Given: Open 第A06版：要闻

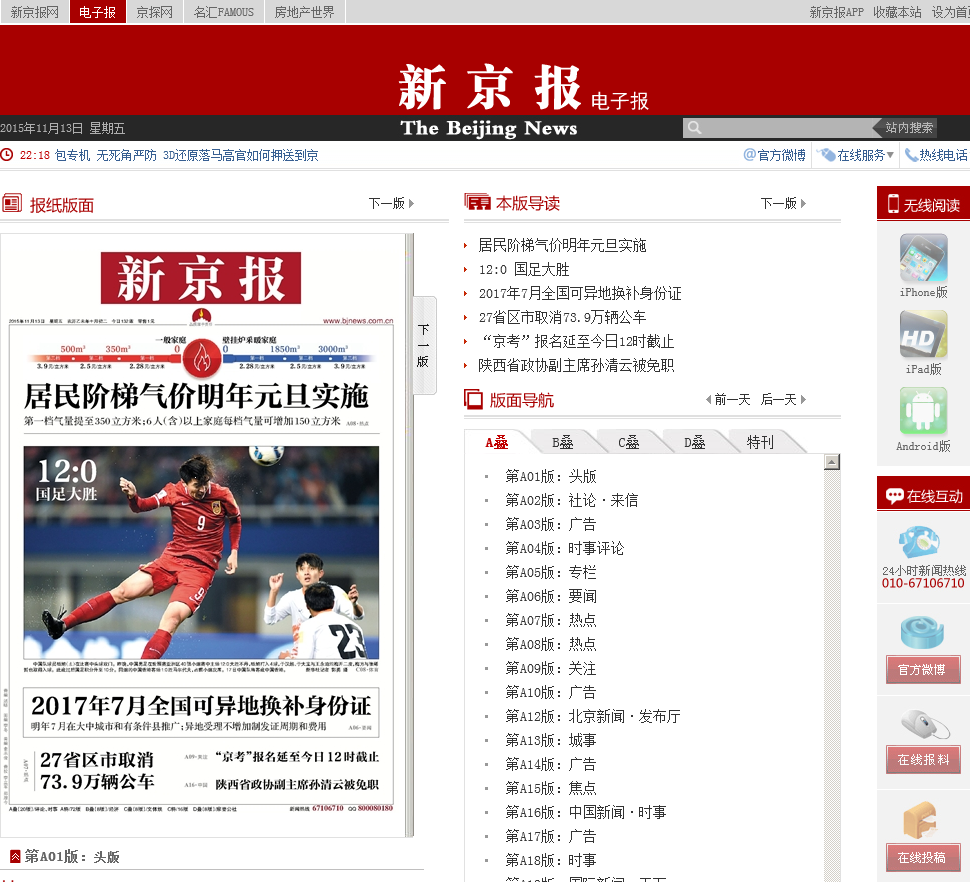Looking at the screenshot, I should [x=551, y=597].
